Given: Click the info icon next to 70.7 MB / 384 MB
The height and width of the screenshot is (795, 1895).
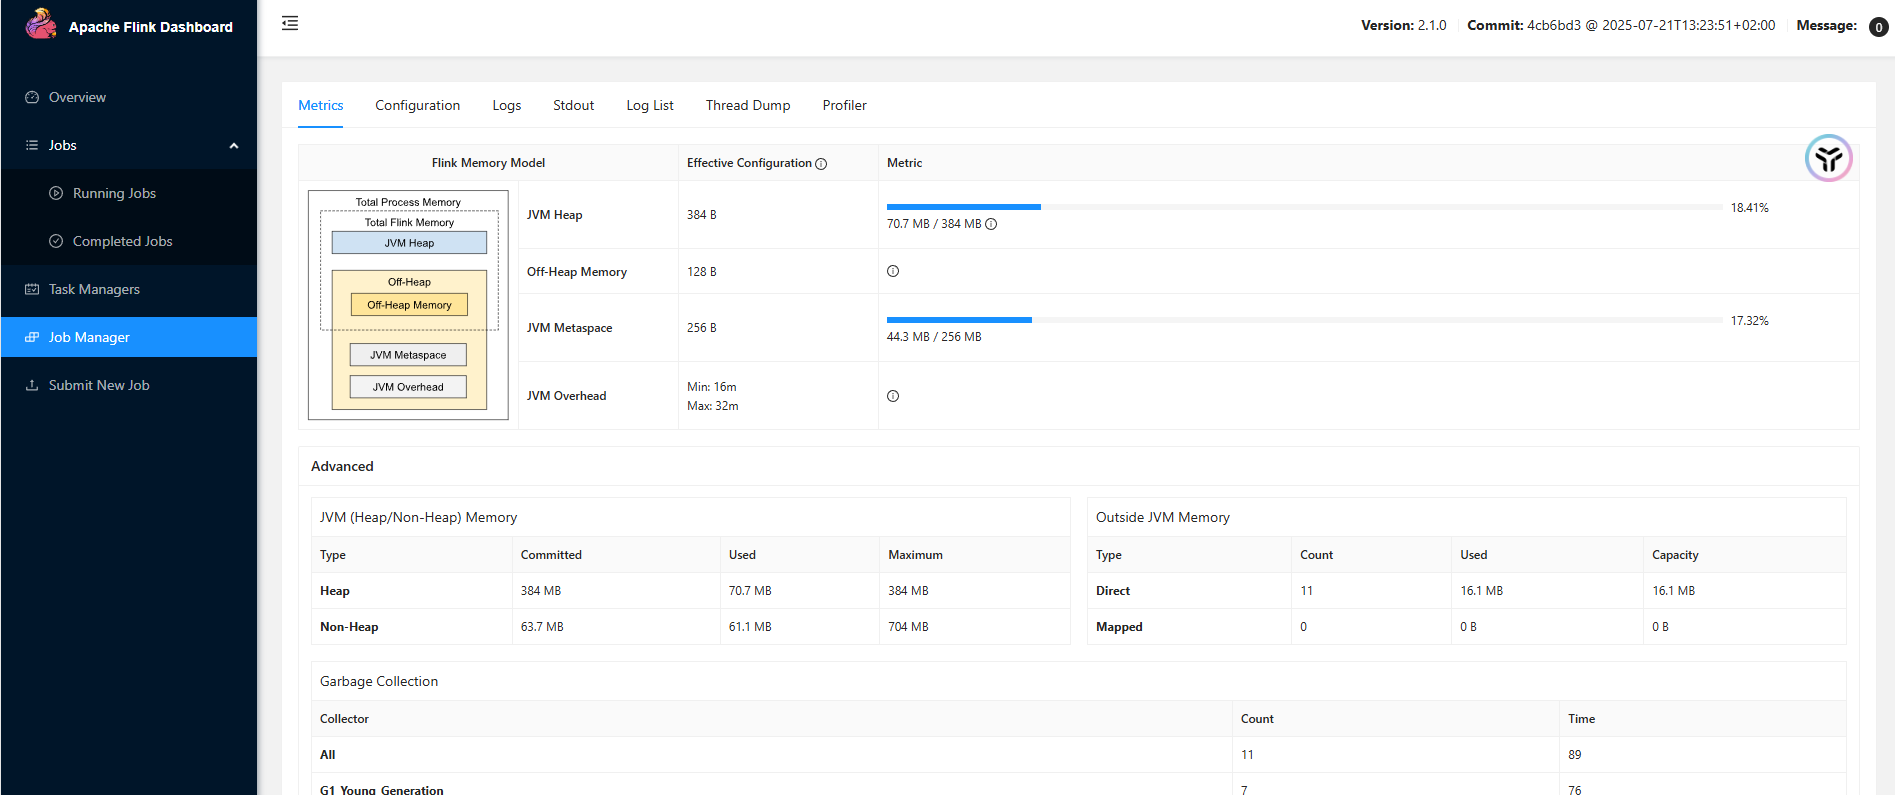Looking at the screenshot, I should [991, 224].
